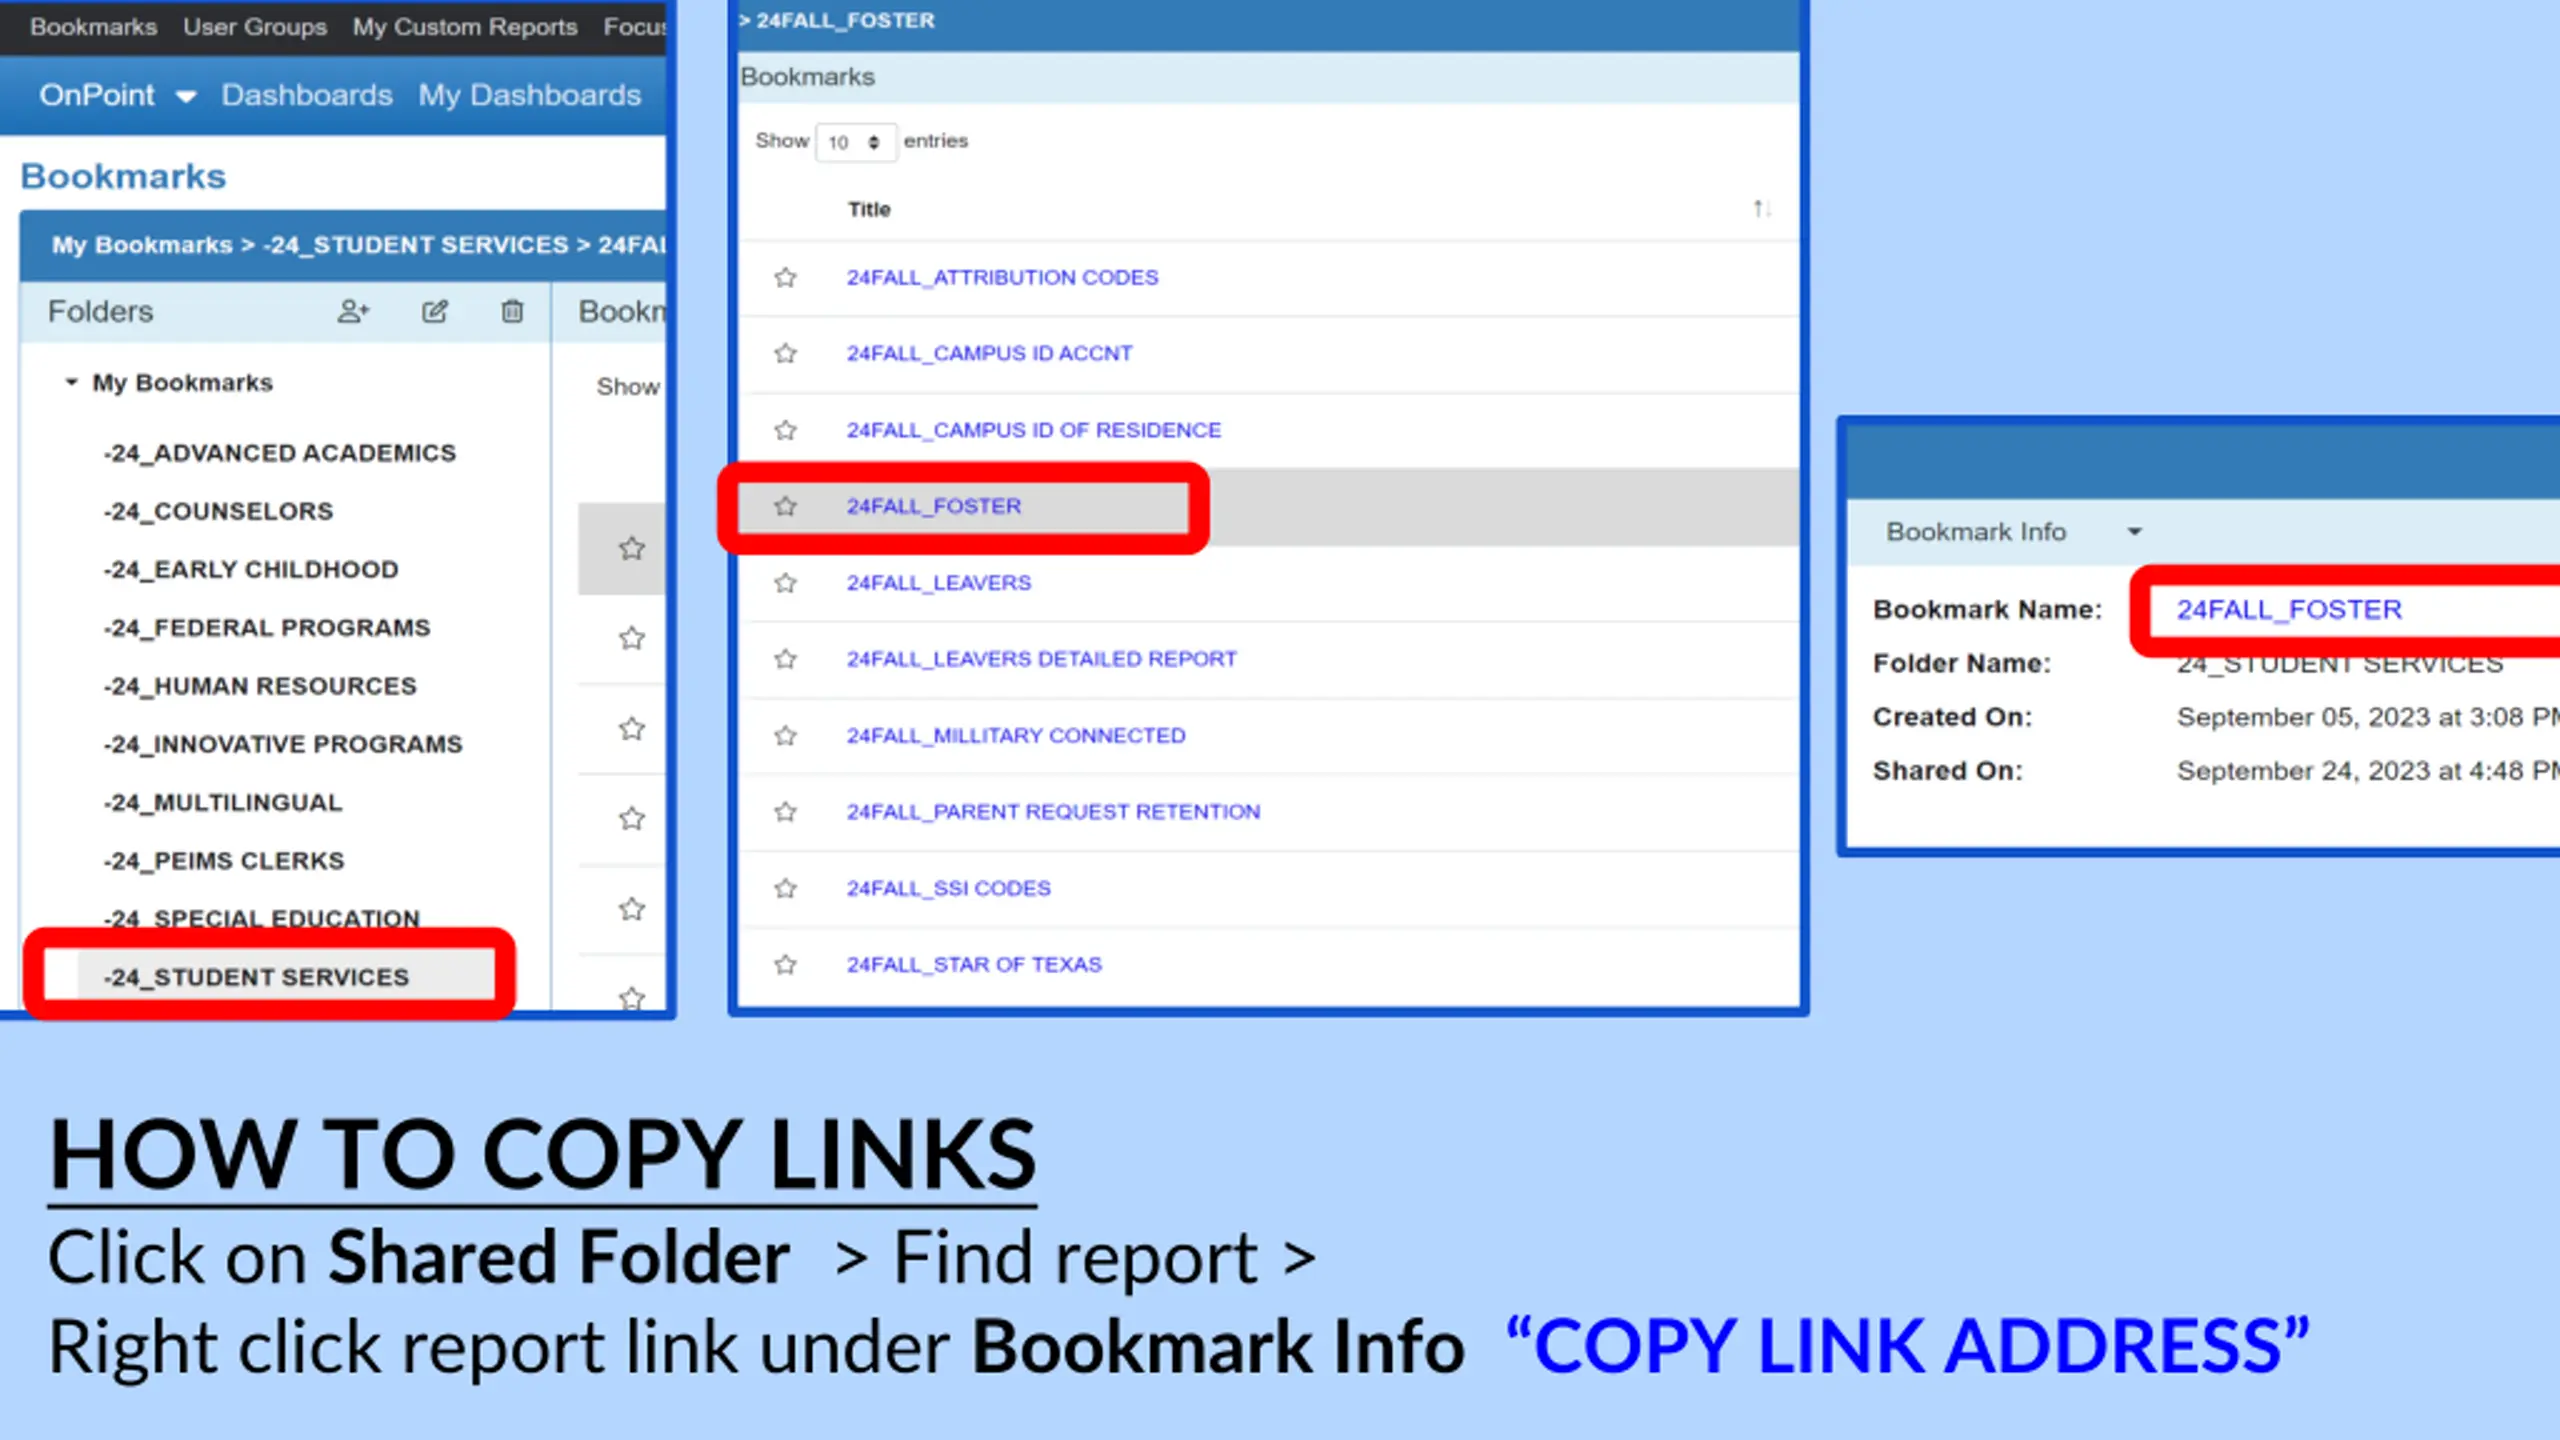Select the -24_STUDENT SERVICES folder
The height and width of the screenshot is (1440, 2560).
(256, 977)
